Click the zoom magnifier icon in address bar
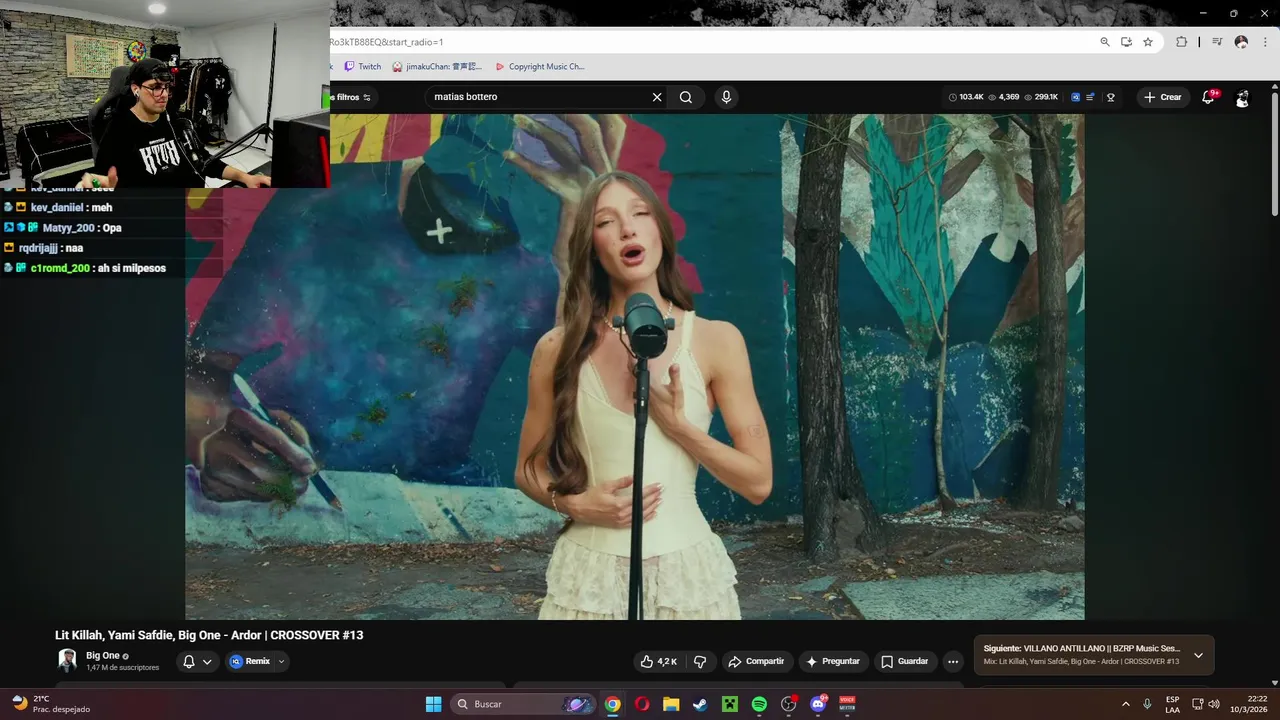 click(1105, 42)
